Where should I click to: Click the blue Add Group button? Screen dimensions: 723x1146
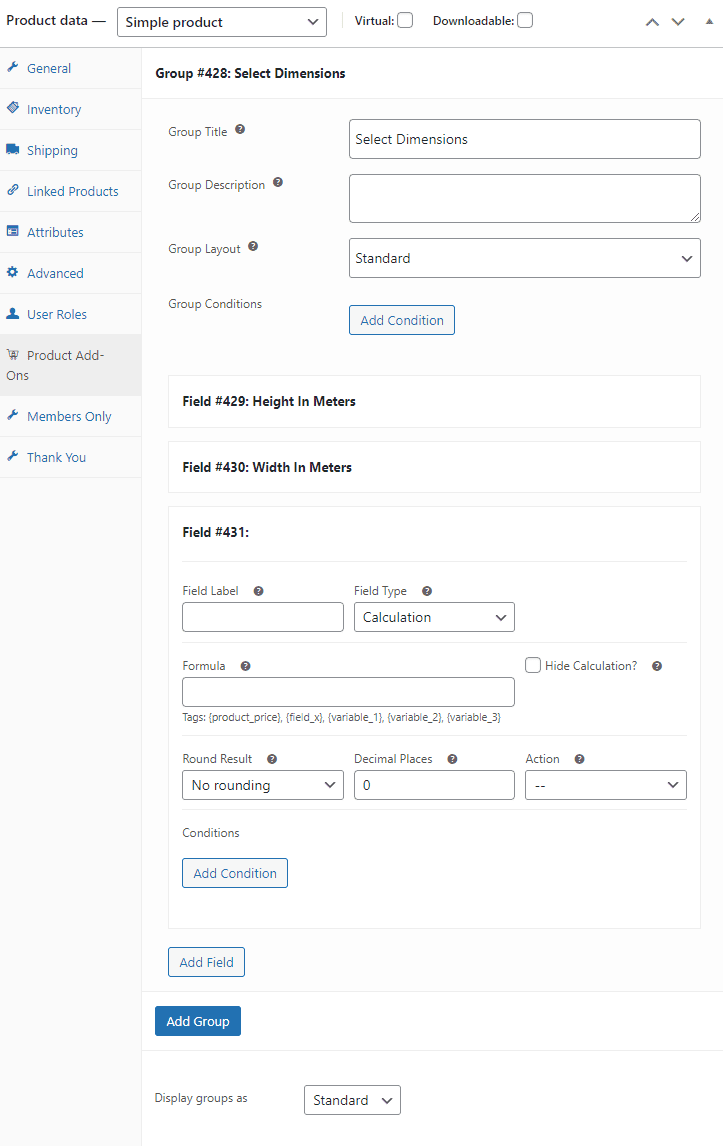(x=197, y=1021)
